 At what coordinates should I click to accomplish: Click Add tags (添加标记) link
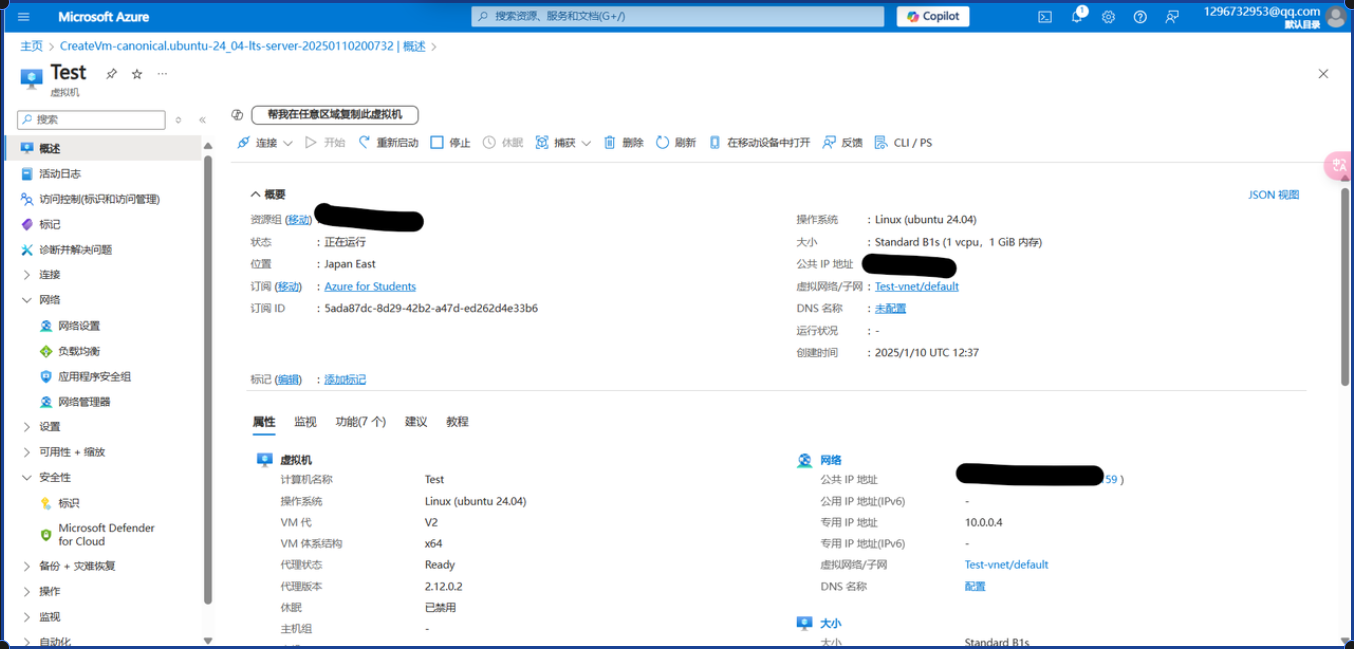point(345,380)
